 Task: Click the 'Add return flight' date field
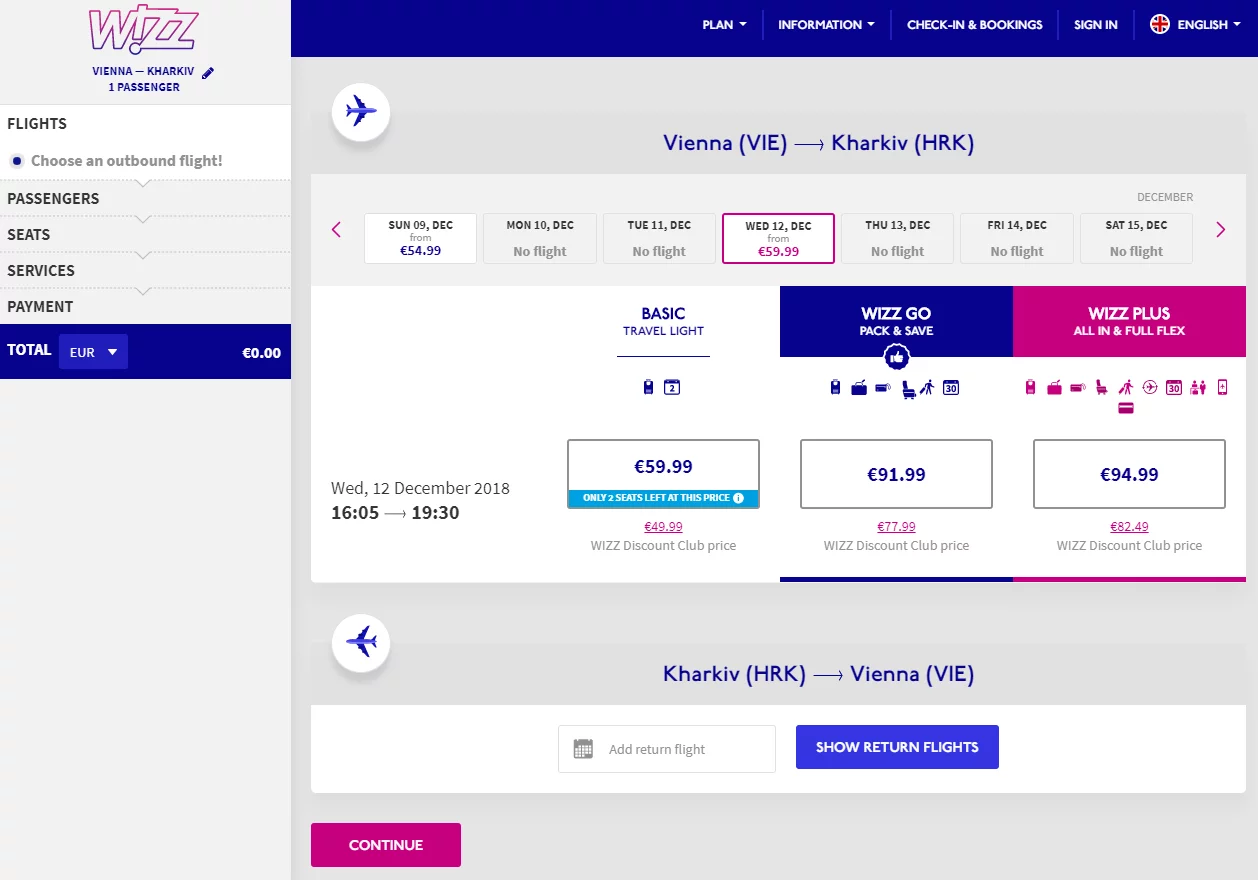click(667, 749)
